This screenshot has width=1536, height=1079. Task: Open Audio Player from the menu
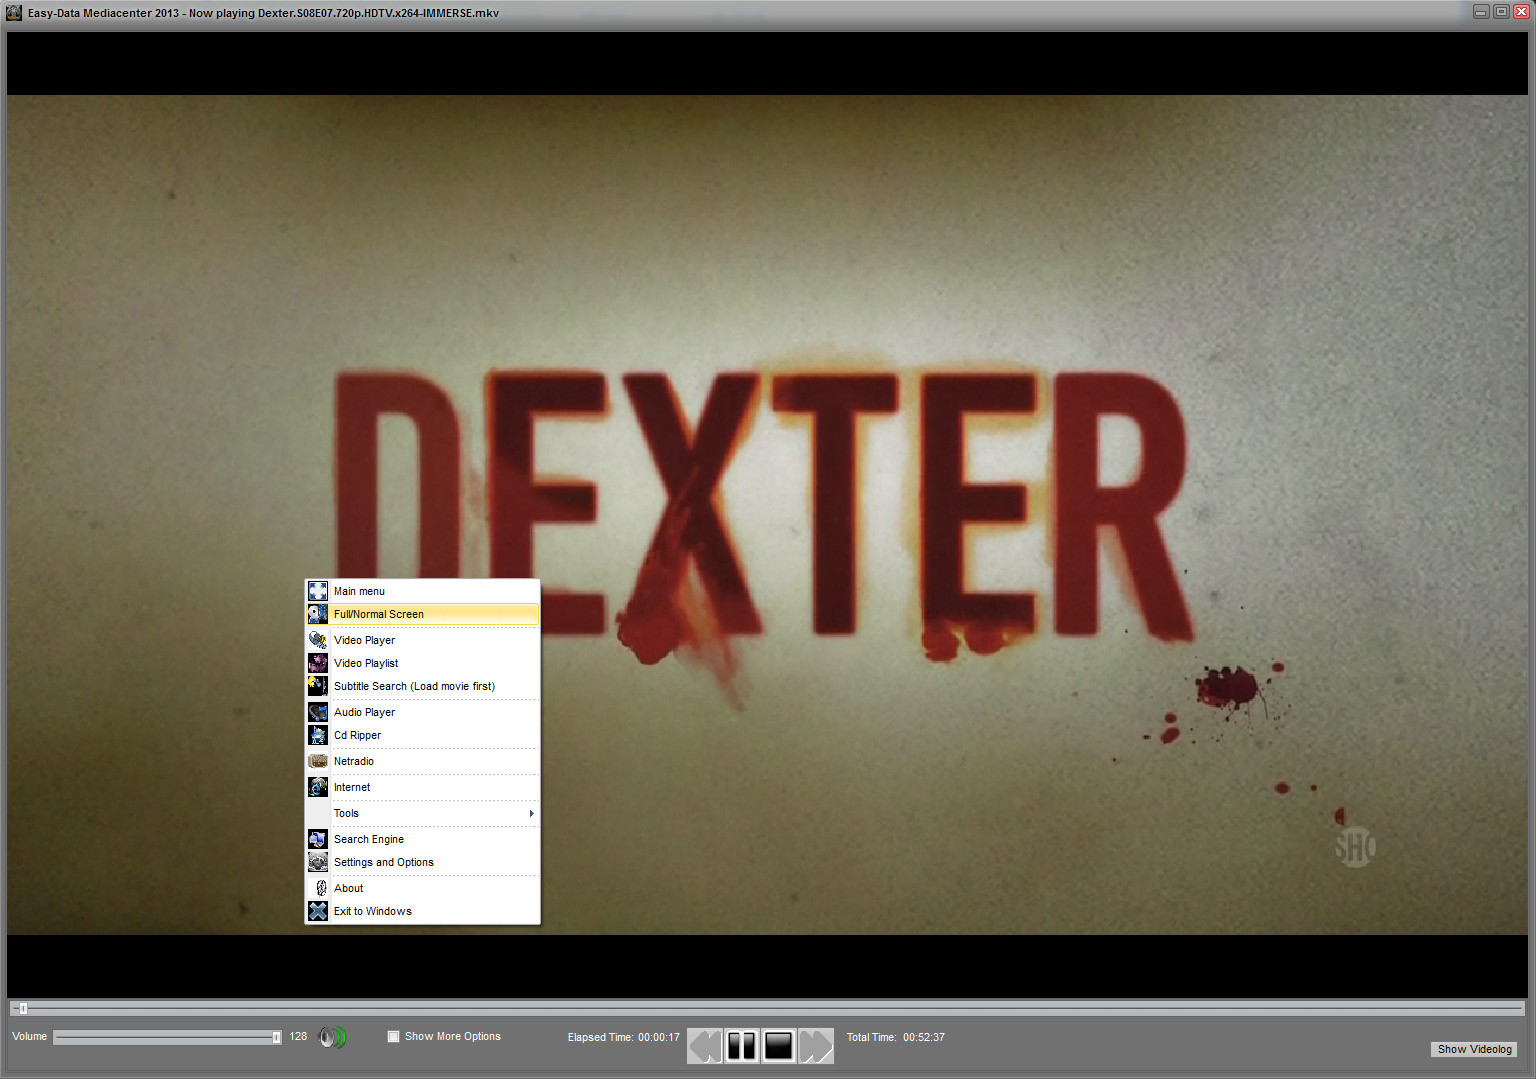click(423, 712)
